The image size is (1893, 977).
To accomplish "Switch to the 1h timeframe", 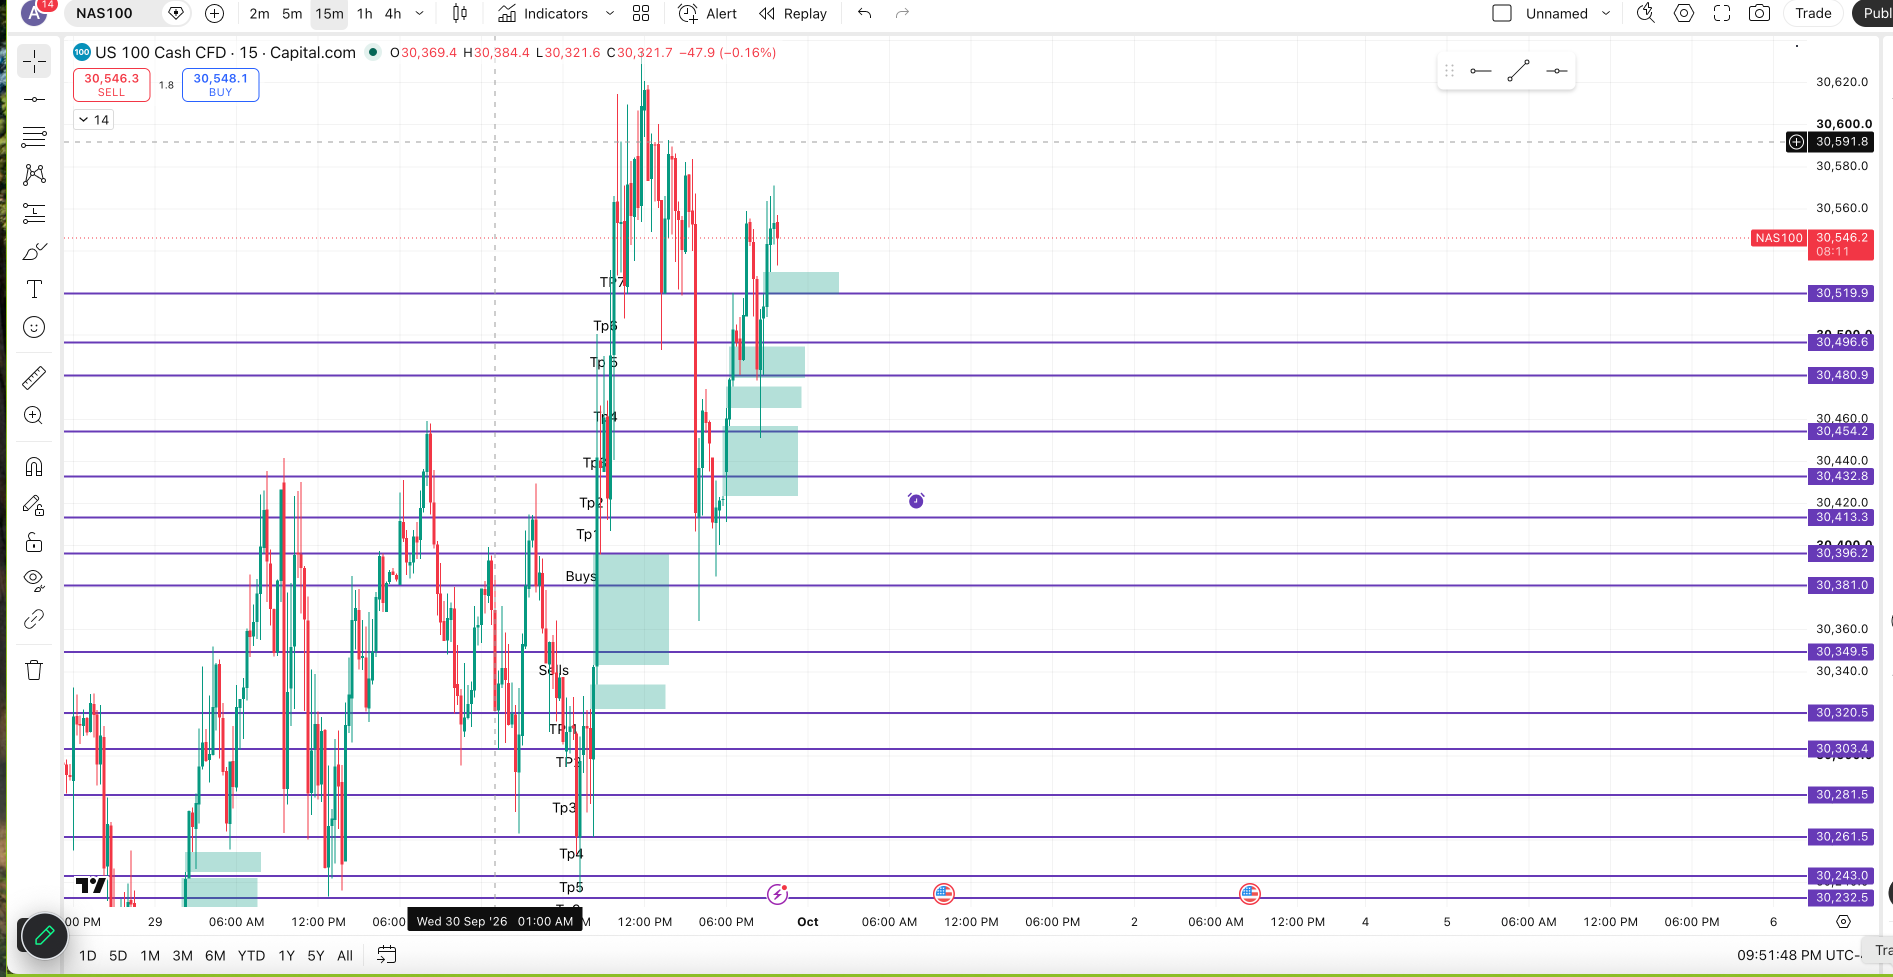I will pyautogui.click(x=365, y=13).
